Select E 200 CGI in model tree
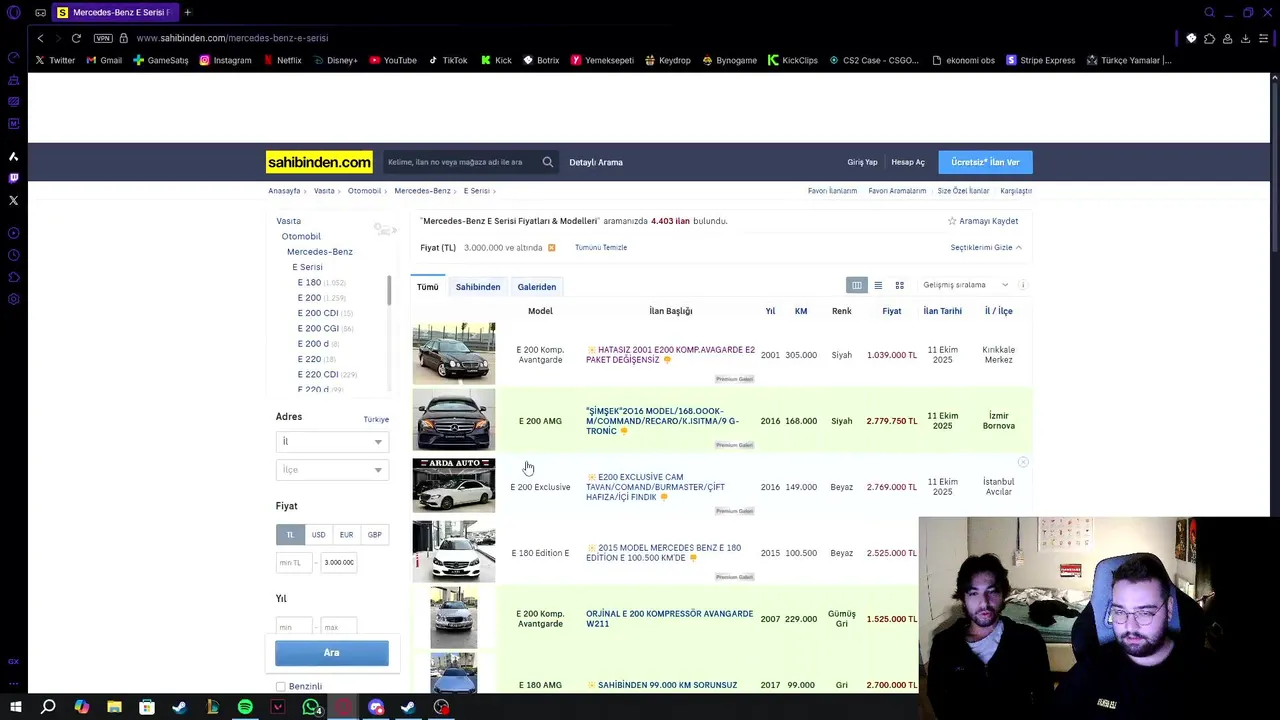Screen dimensions: 1280x720 (x=318, y=328)
